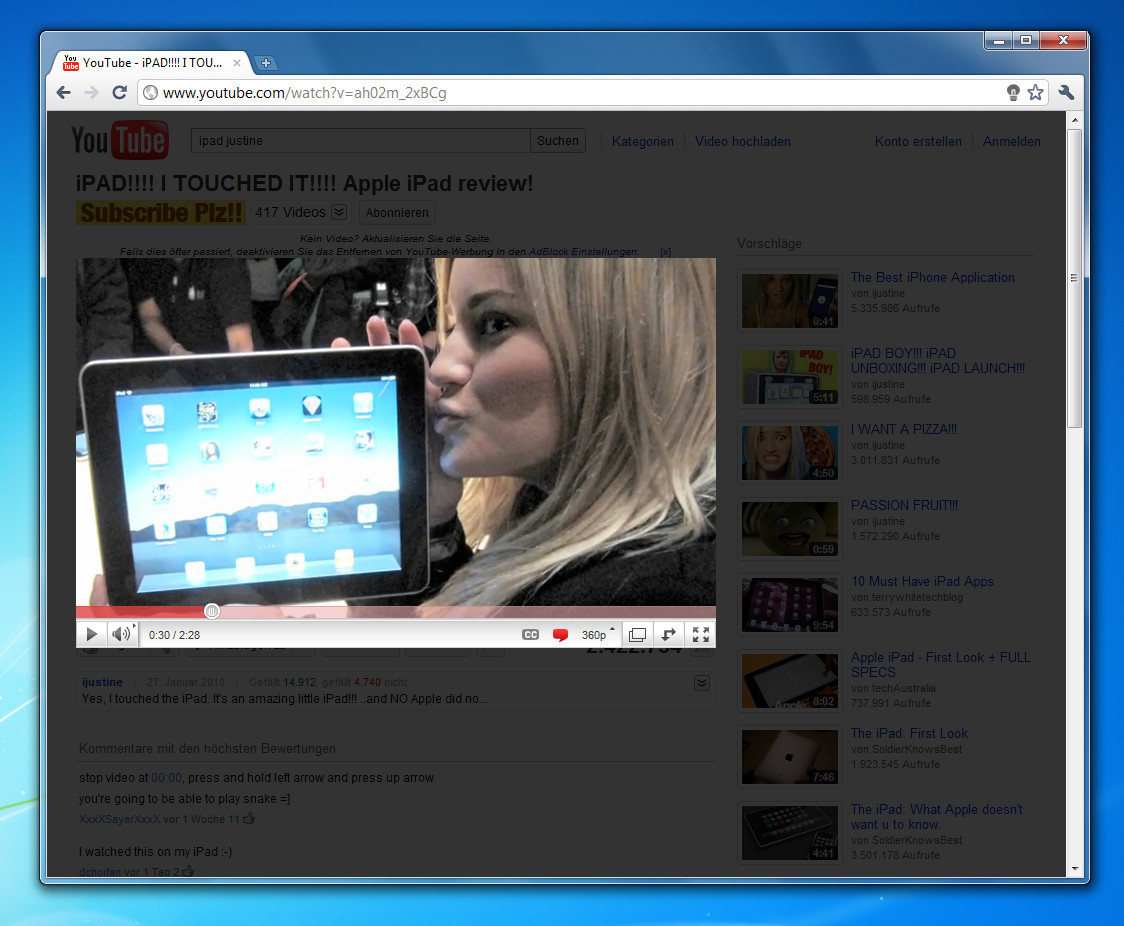Screen dimensions: 1124x926
Task: Open The Best iPhone Application thumbnail
Action: coord(789,301)
